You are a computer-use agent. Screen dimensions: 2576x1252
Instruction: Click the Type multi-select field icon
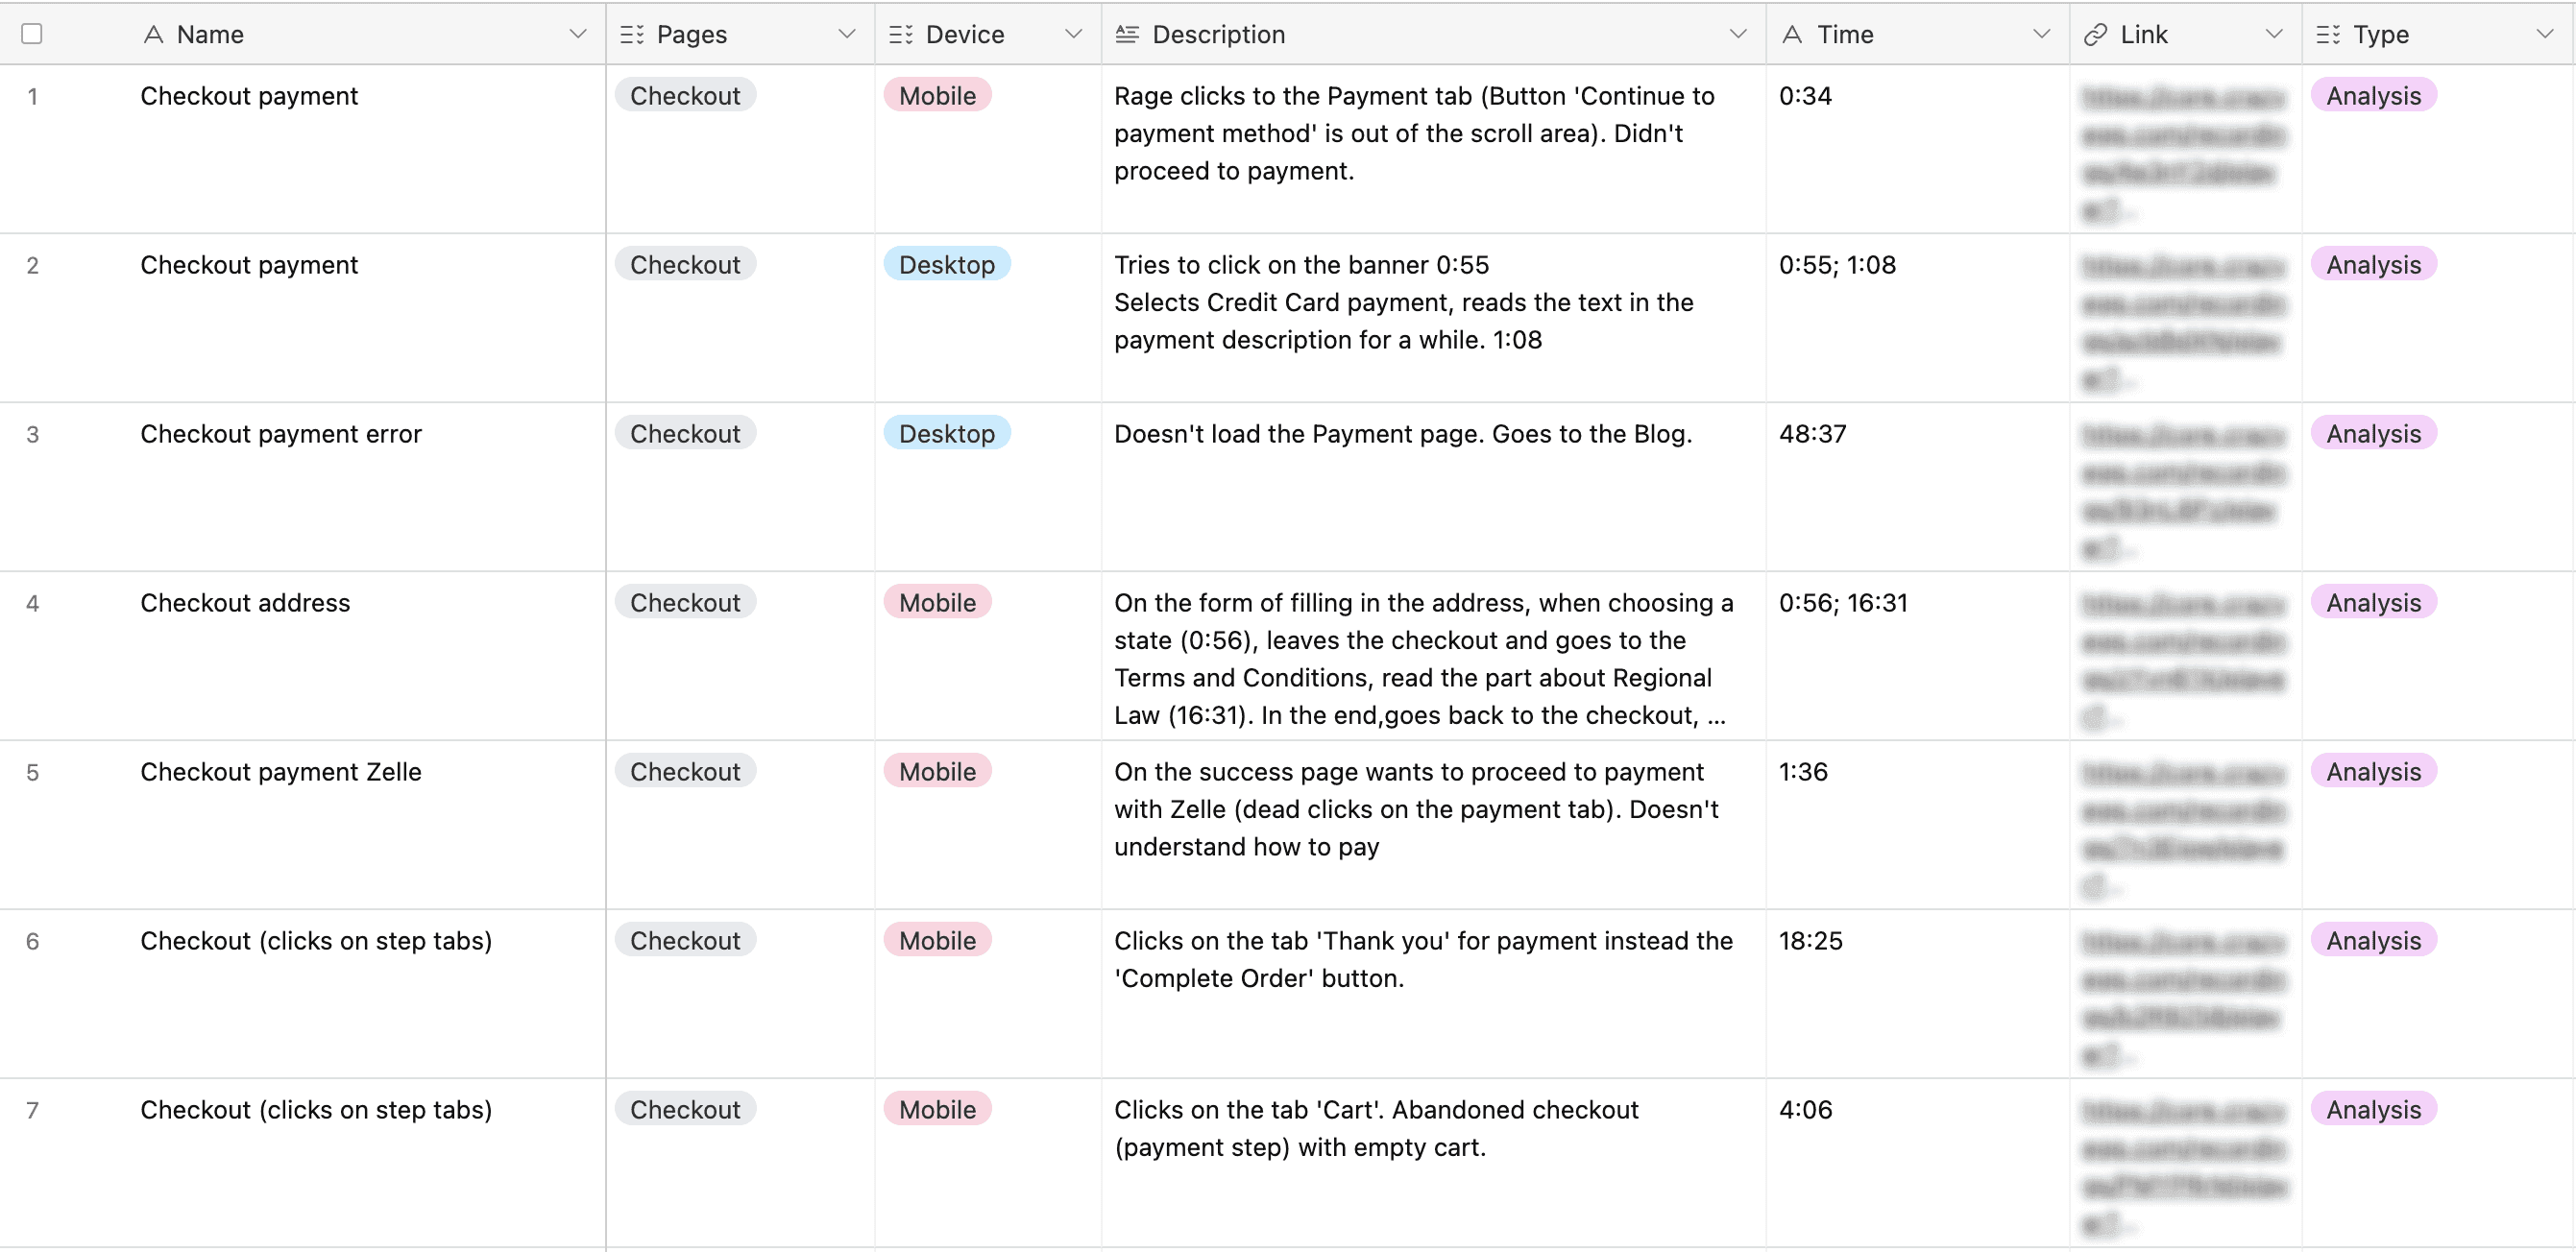[2328, 34]
